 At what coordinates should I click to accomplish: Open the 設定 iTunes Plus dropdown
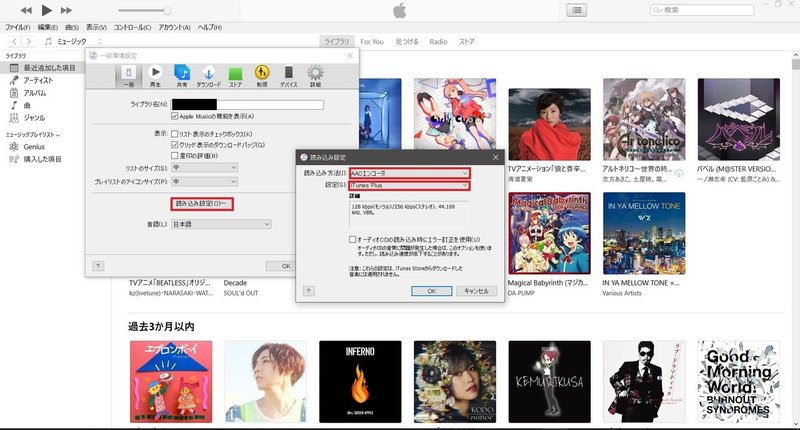(x=409, y=185)
